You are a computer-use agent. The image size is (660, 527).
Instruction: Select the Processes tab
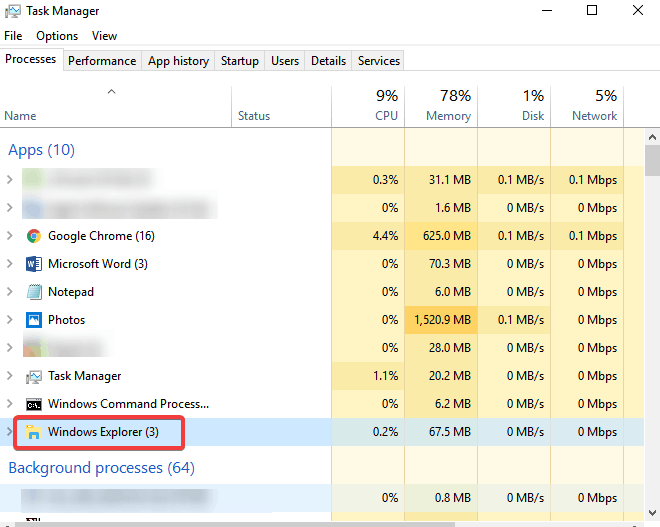(x=31, y=59)
